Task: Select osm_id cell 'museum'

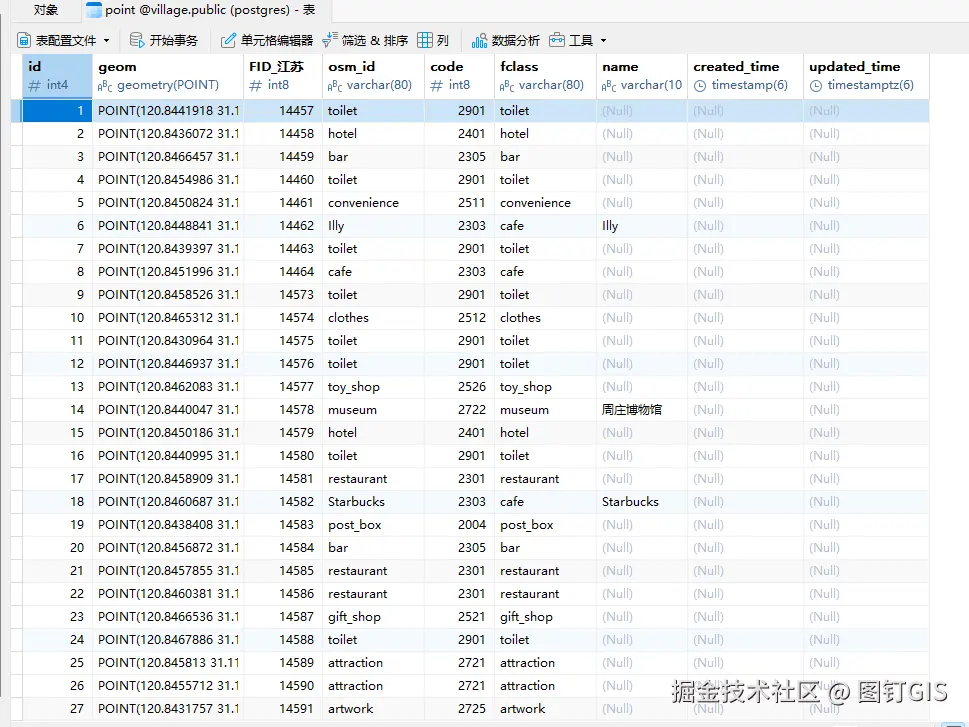Action: click(x=373, y=410)
